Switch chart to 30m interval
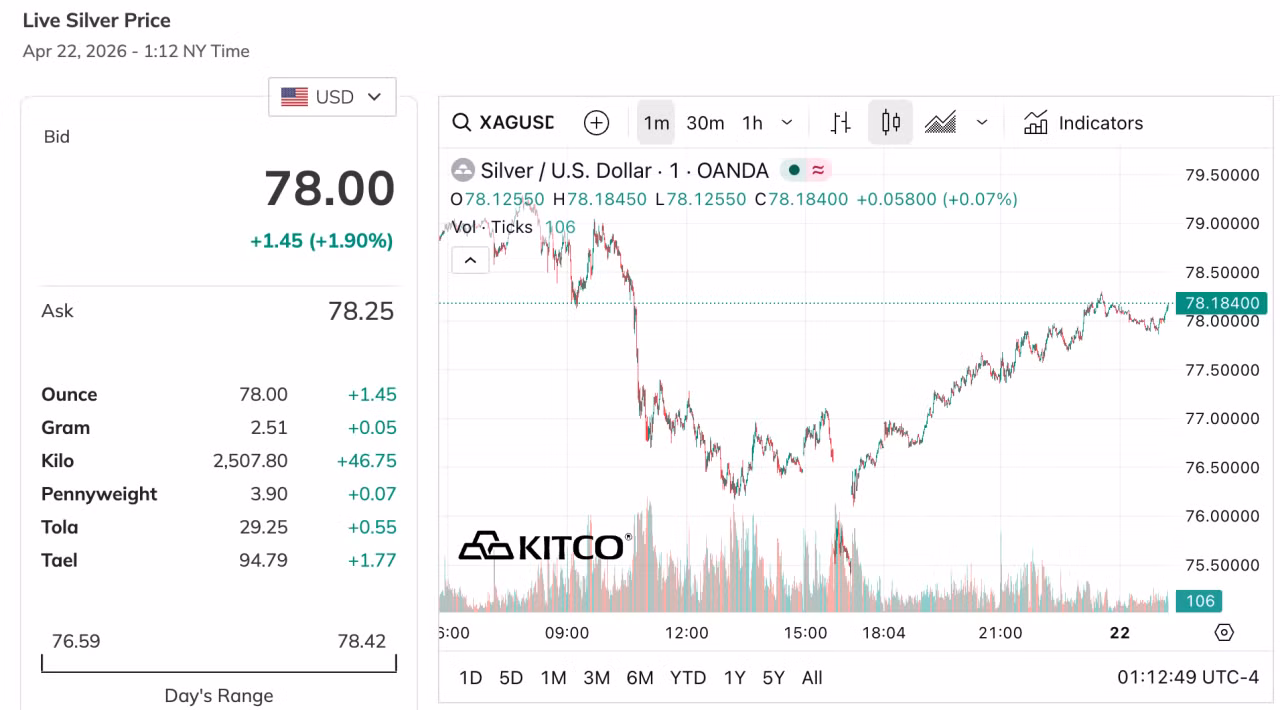 pyautogui.click(x=705, y=123)
